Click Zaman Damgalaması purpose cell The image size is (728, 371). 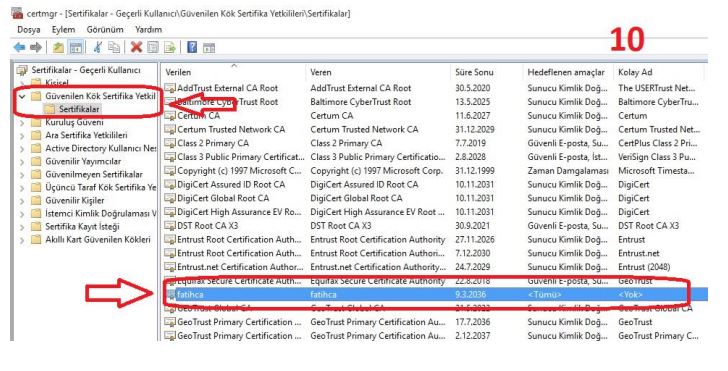pos(568,171)
